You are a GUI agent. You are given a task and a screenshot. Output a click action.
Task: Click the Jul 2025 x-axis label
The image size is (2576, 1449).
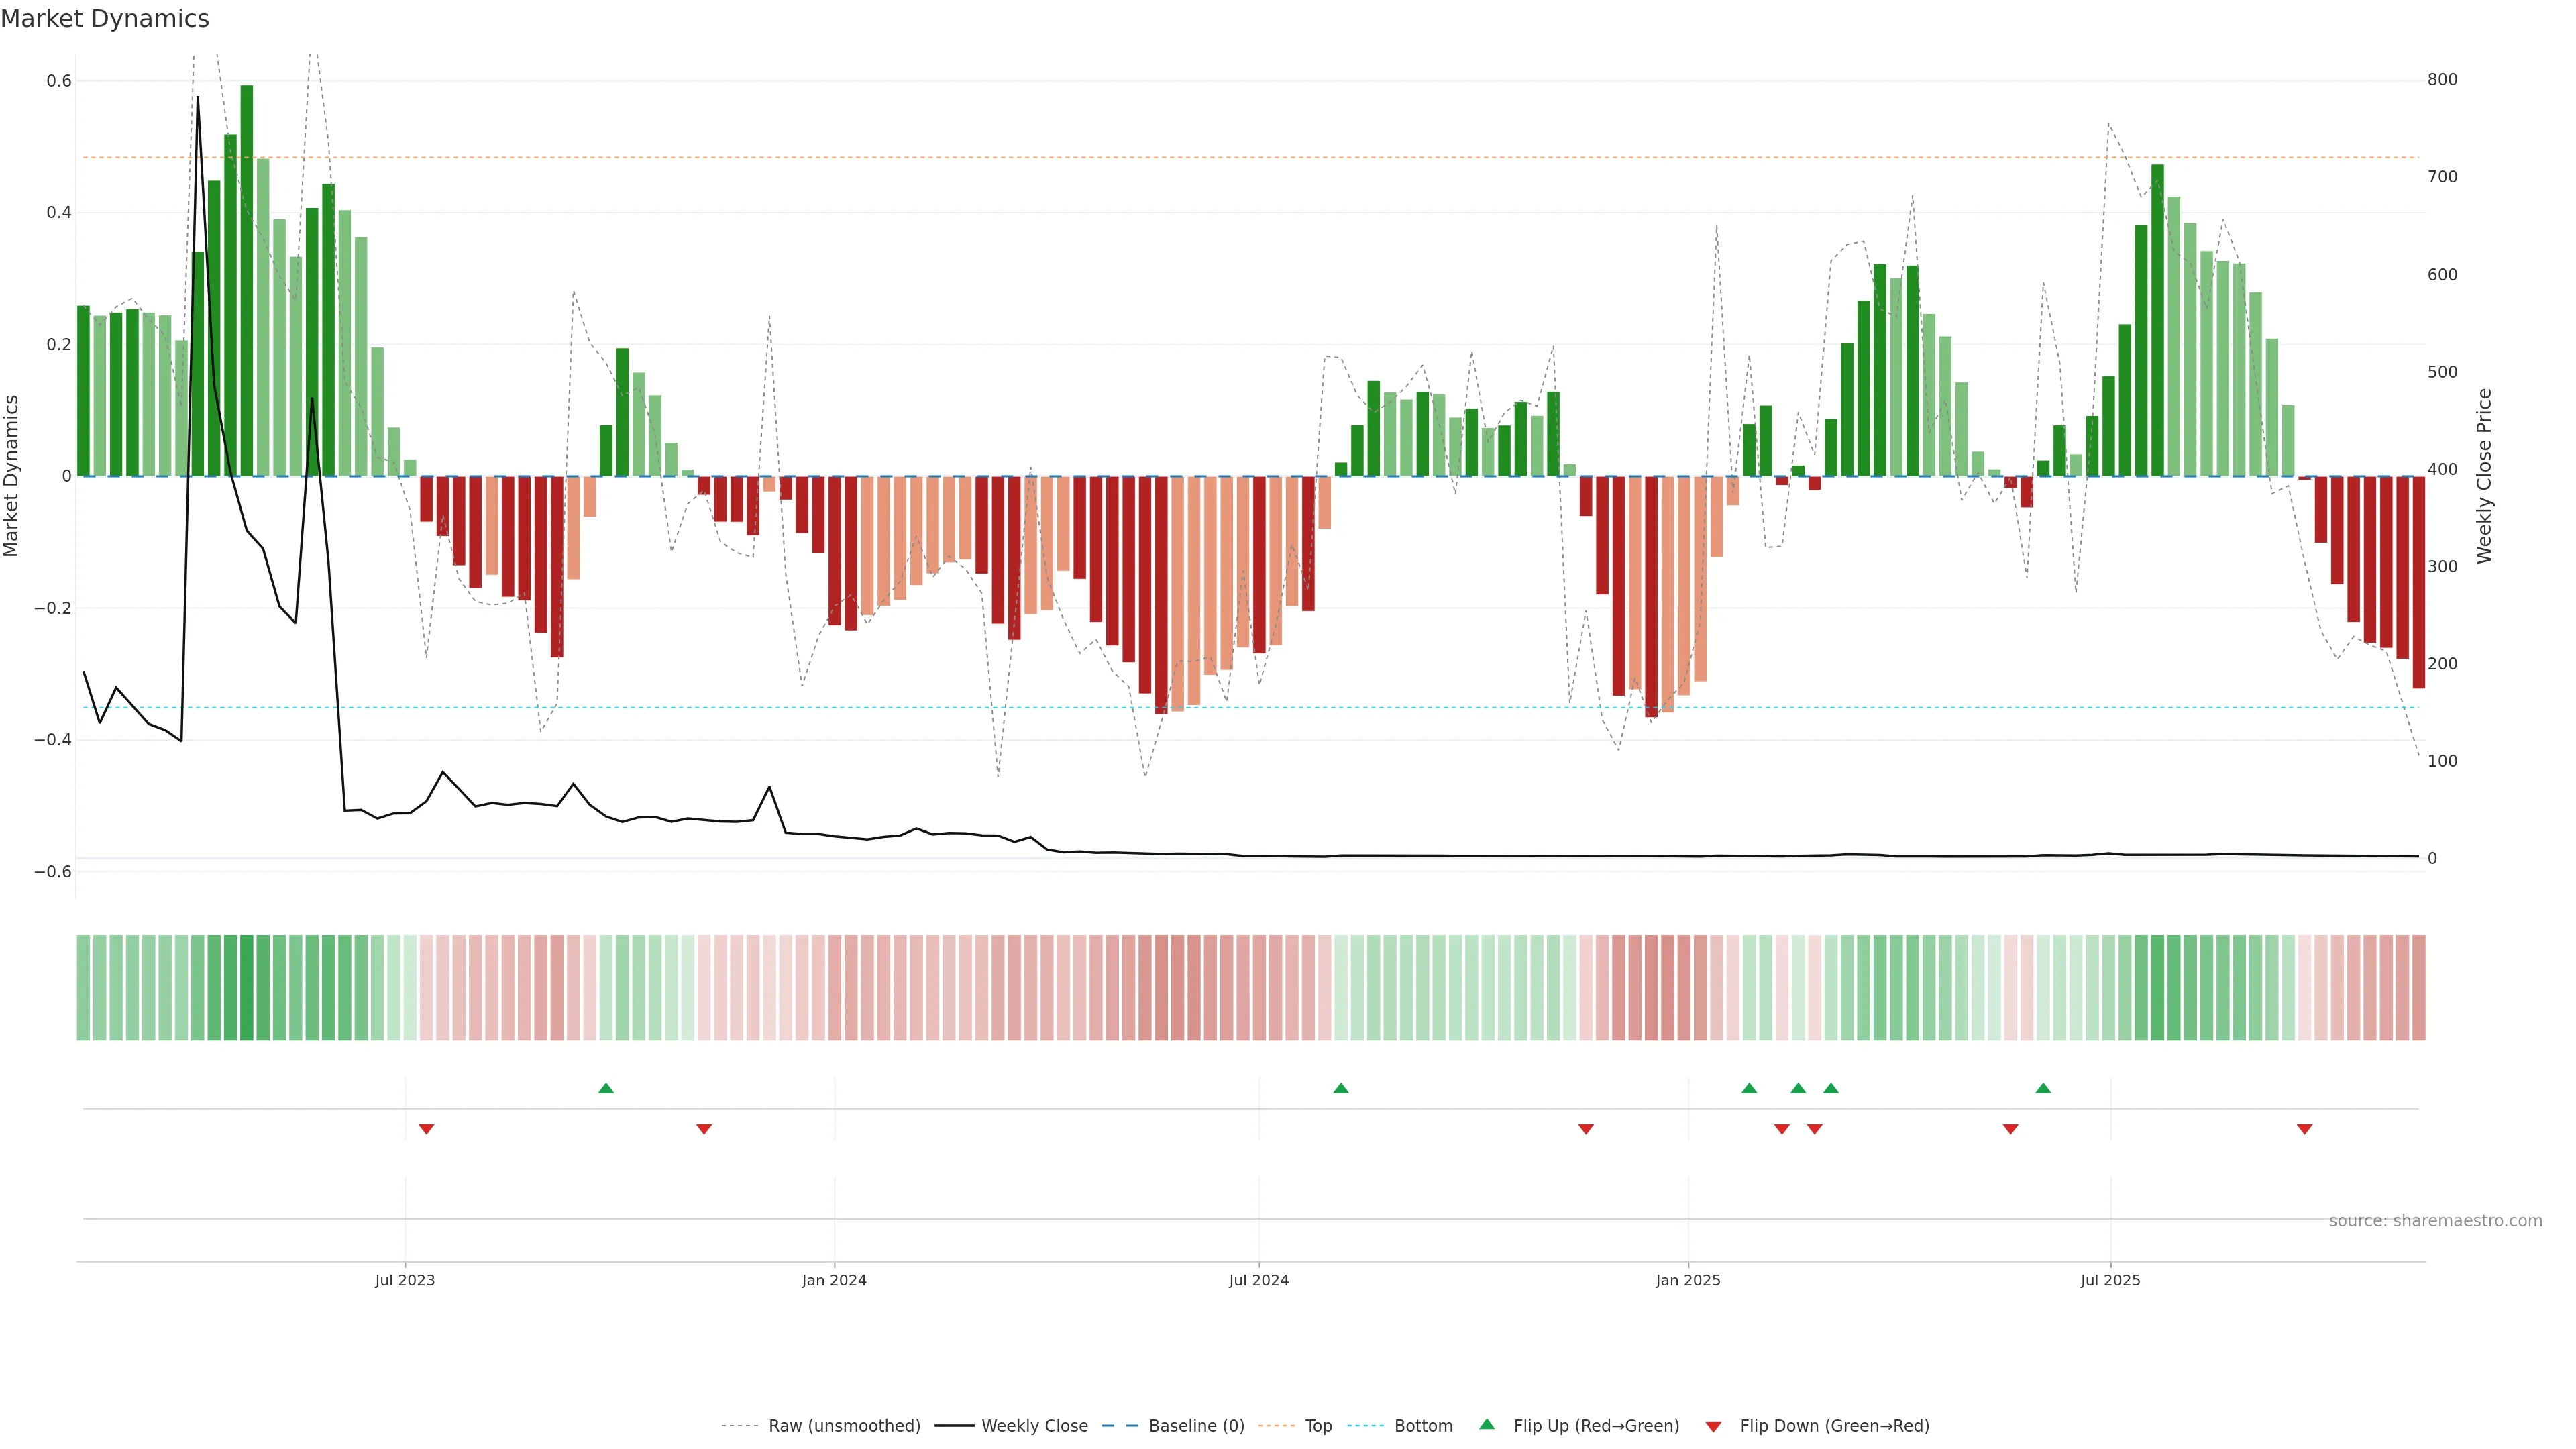[2110, 1280]
